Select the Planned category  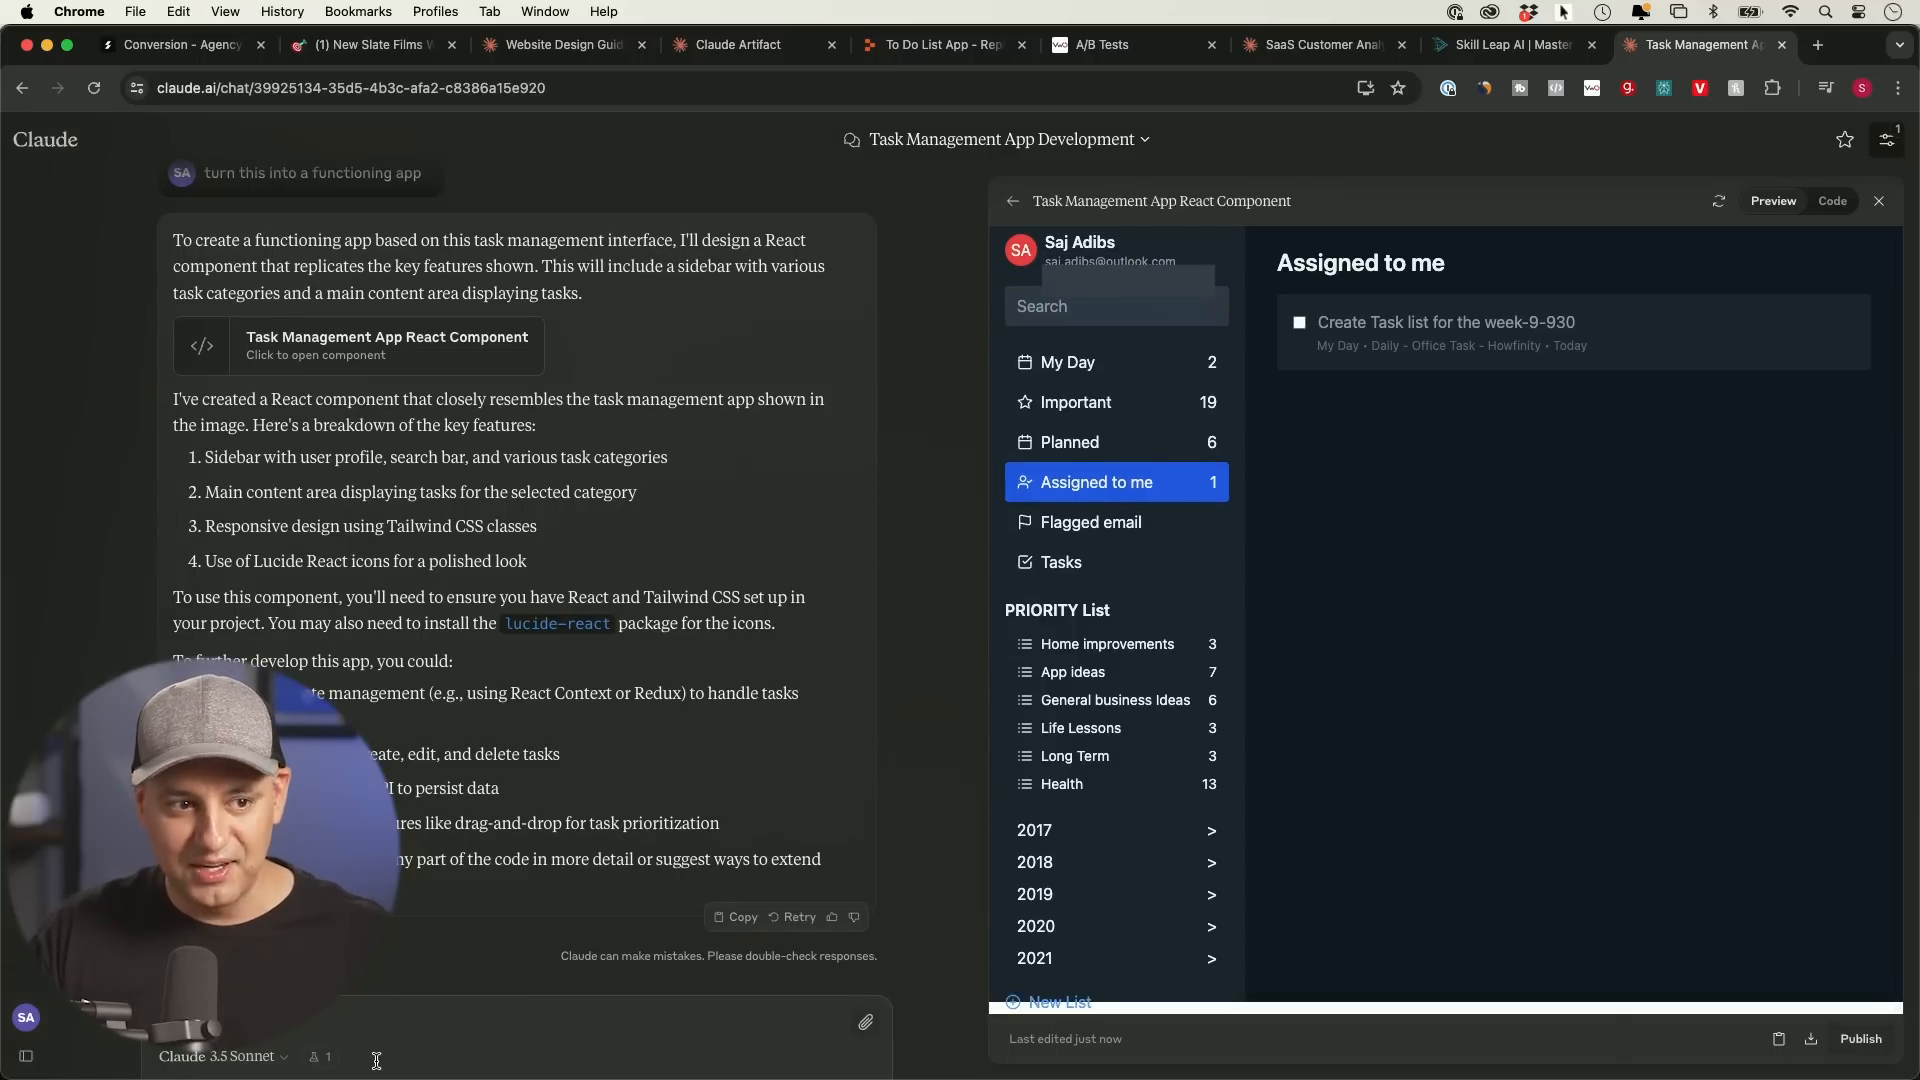(x=1116, y=442)
